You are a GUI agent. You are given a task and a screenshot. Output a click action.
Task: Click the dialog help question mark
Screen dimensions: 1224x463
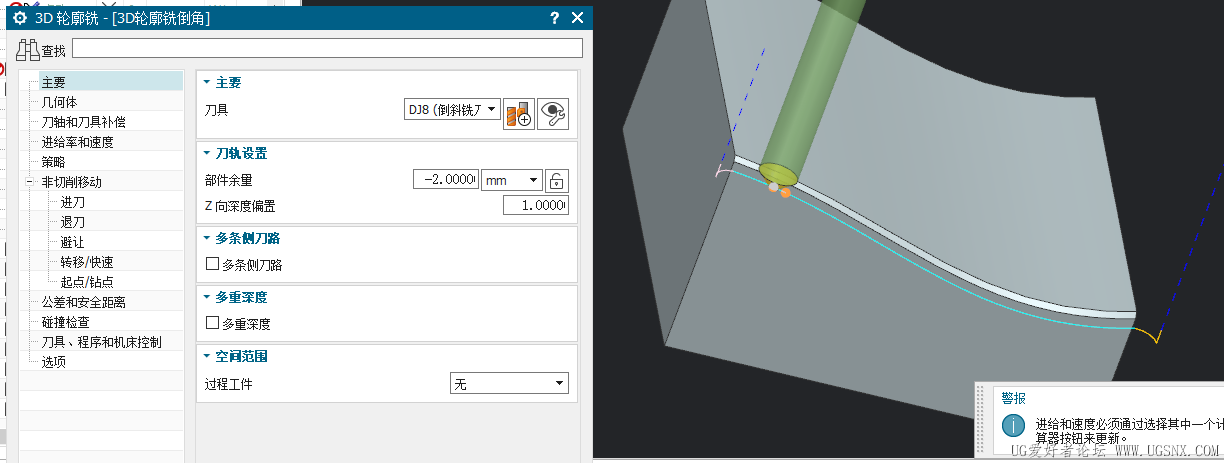coord(555,18)
